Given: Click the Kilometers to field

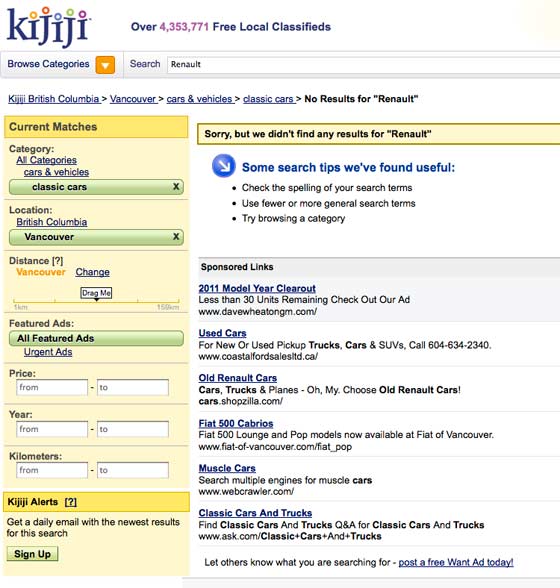Looking at the screenshot, I should pyautogui.click(x=133, y=470).
